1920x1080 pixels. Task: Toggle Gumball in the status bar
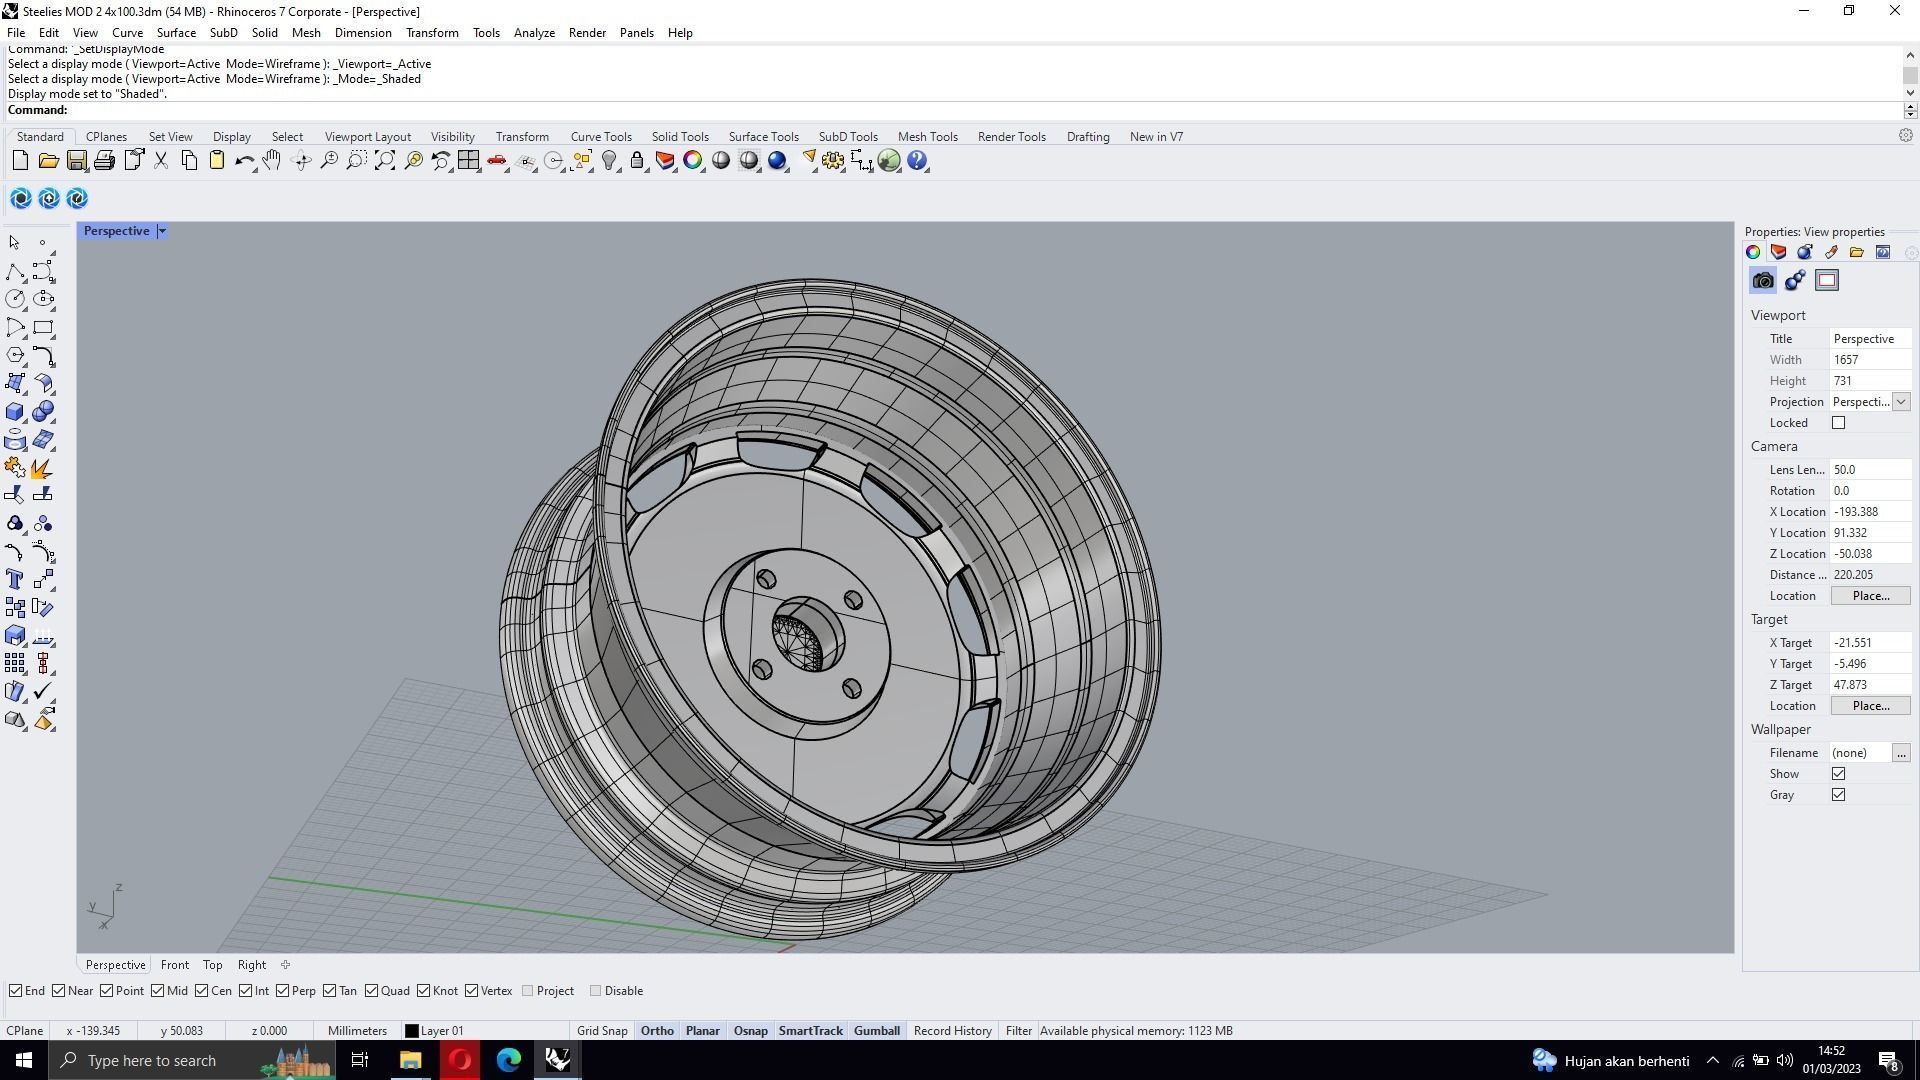point(876,1031)
